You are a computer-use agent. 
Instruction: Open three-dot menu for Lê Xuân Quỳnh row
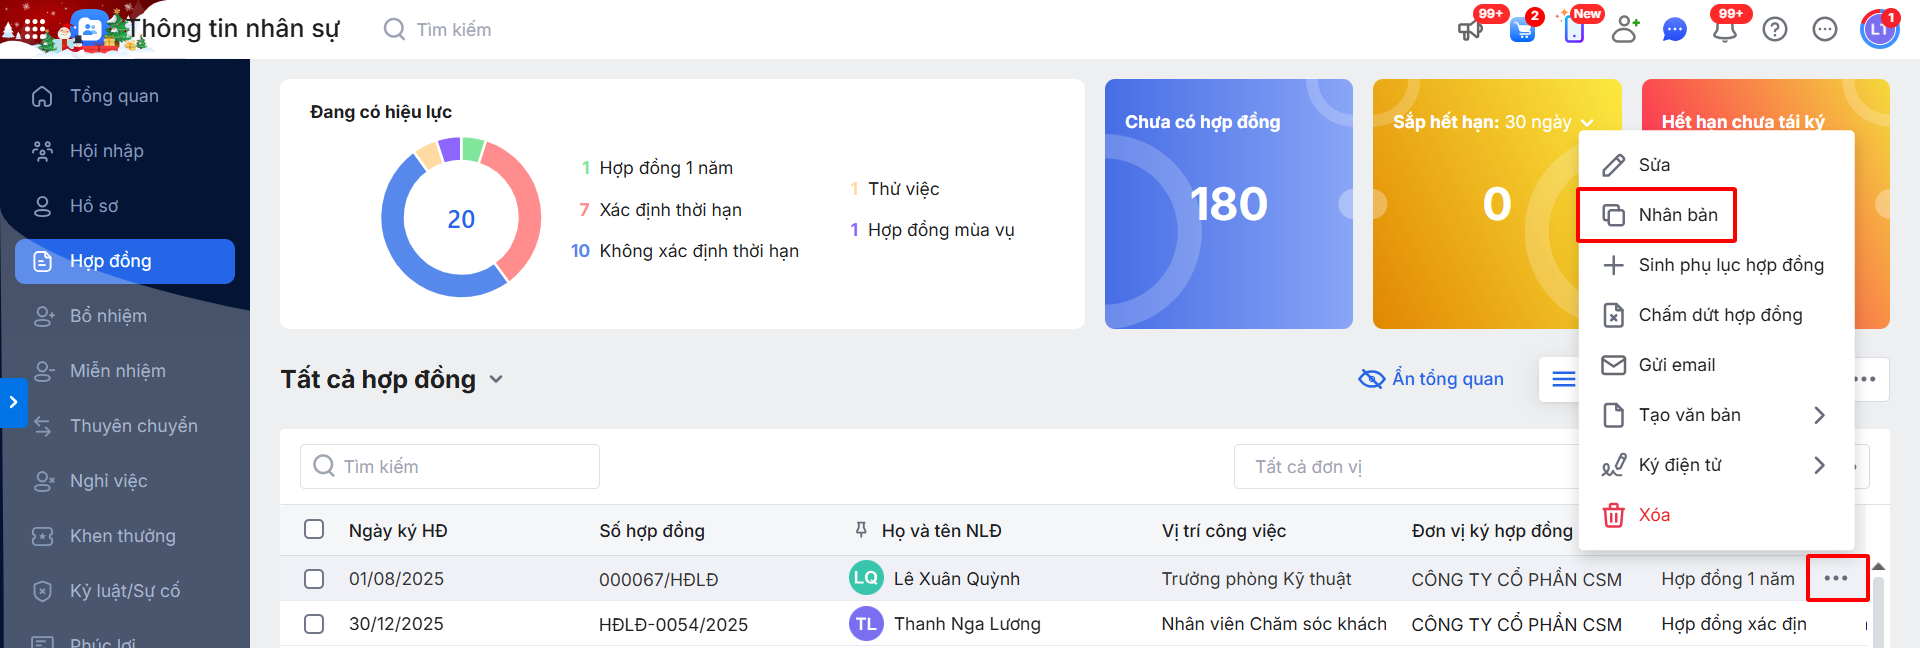tap(1836, 578)
